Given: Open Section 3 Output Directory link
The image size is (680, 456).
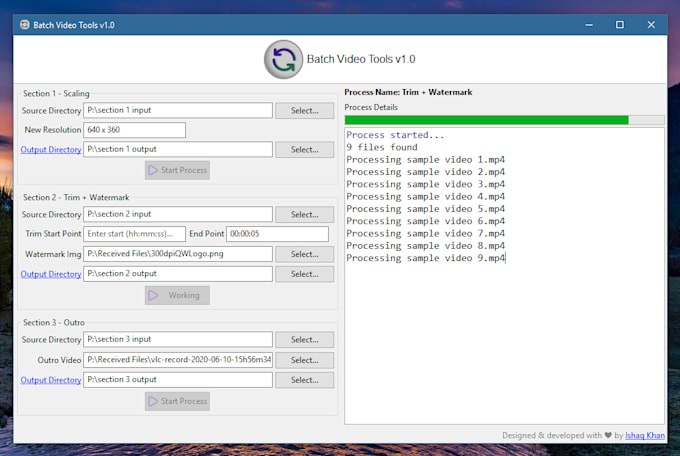Looking at the screenshot, I should point(51,380).
